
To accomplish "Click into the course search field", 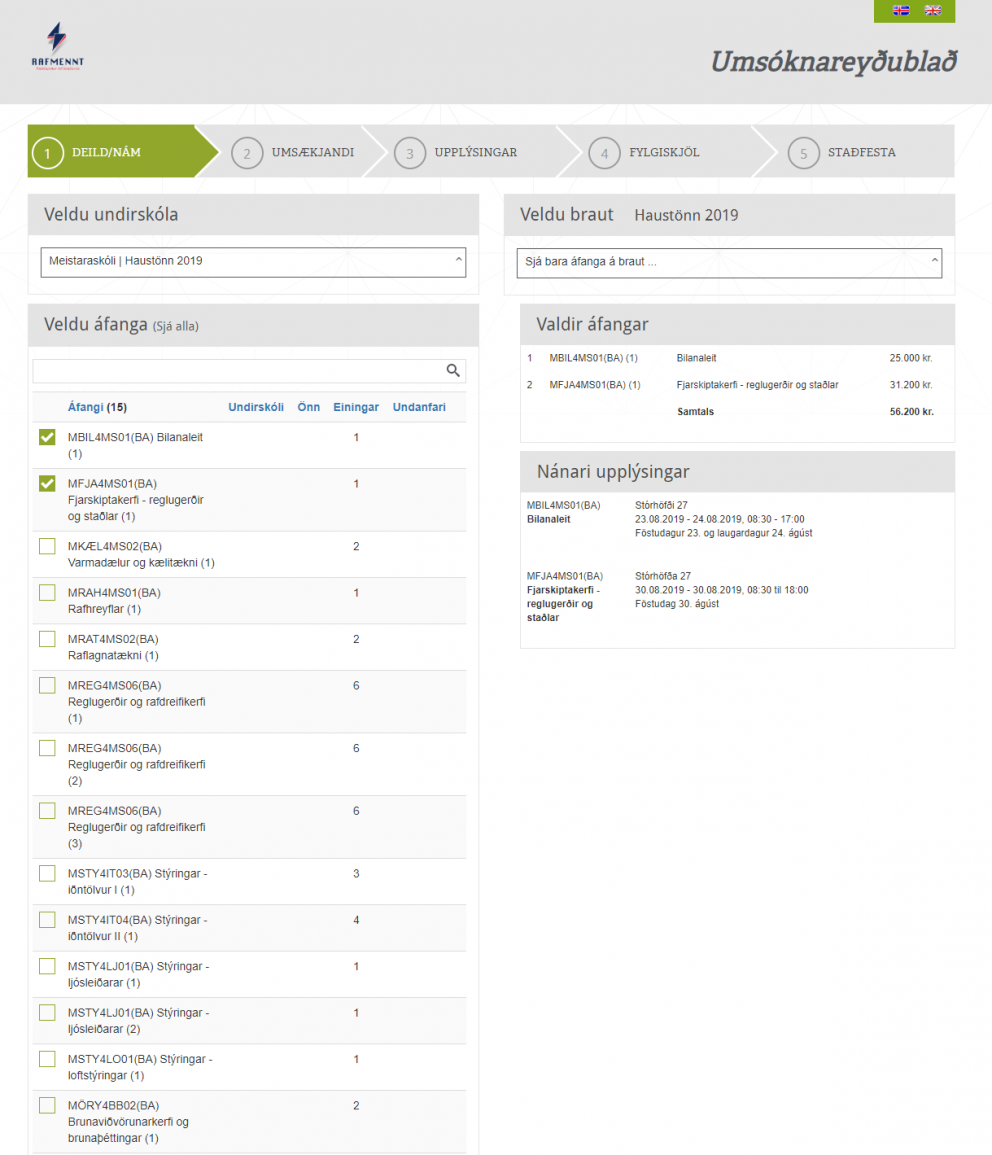I will pos(238,371).
